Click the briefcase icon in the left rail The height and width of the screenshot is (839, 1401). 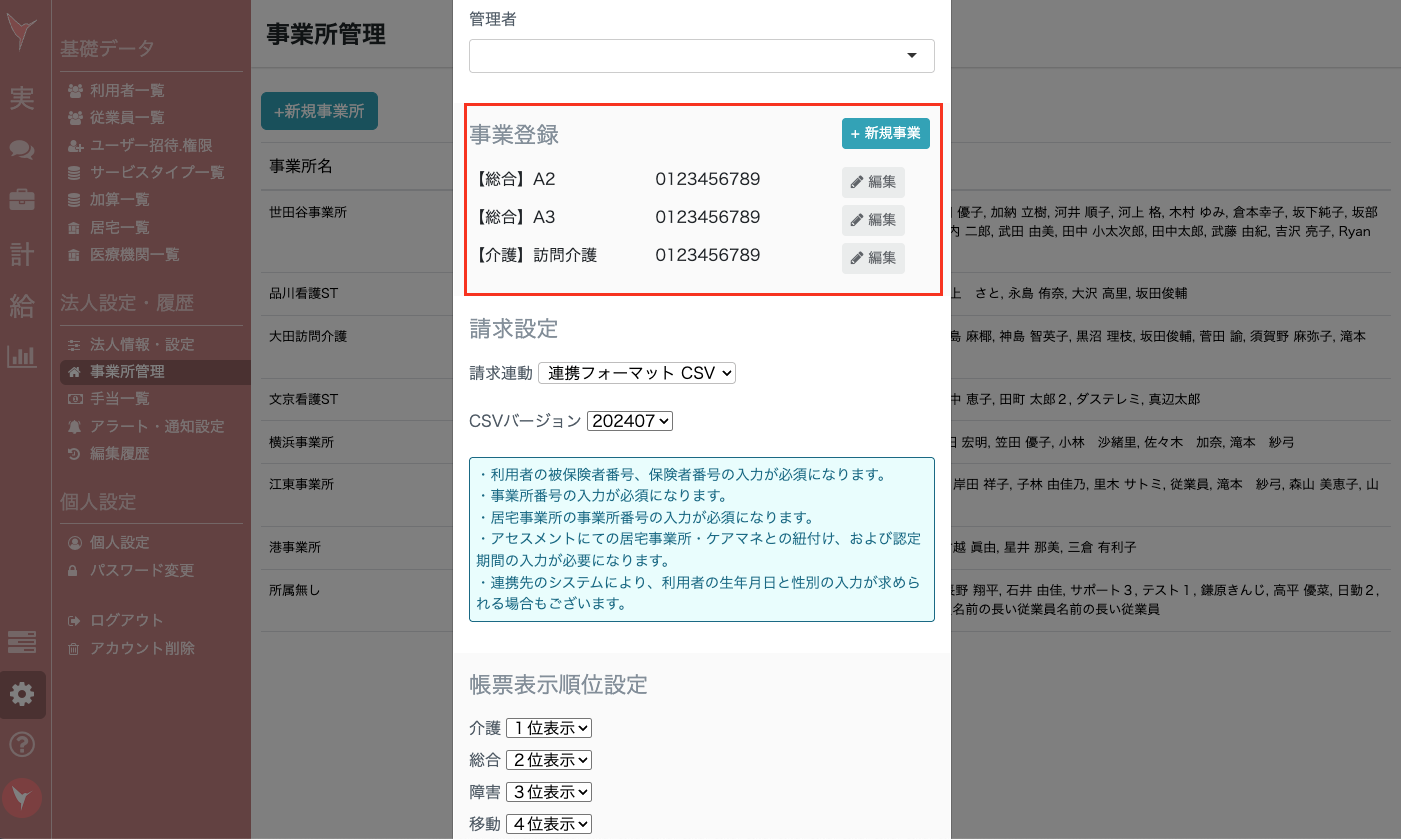[x=22, y=198]
